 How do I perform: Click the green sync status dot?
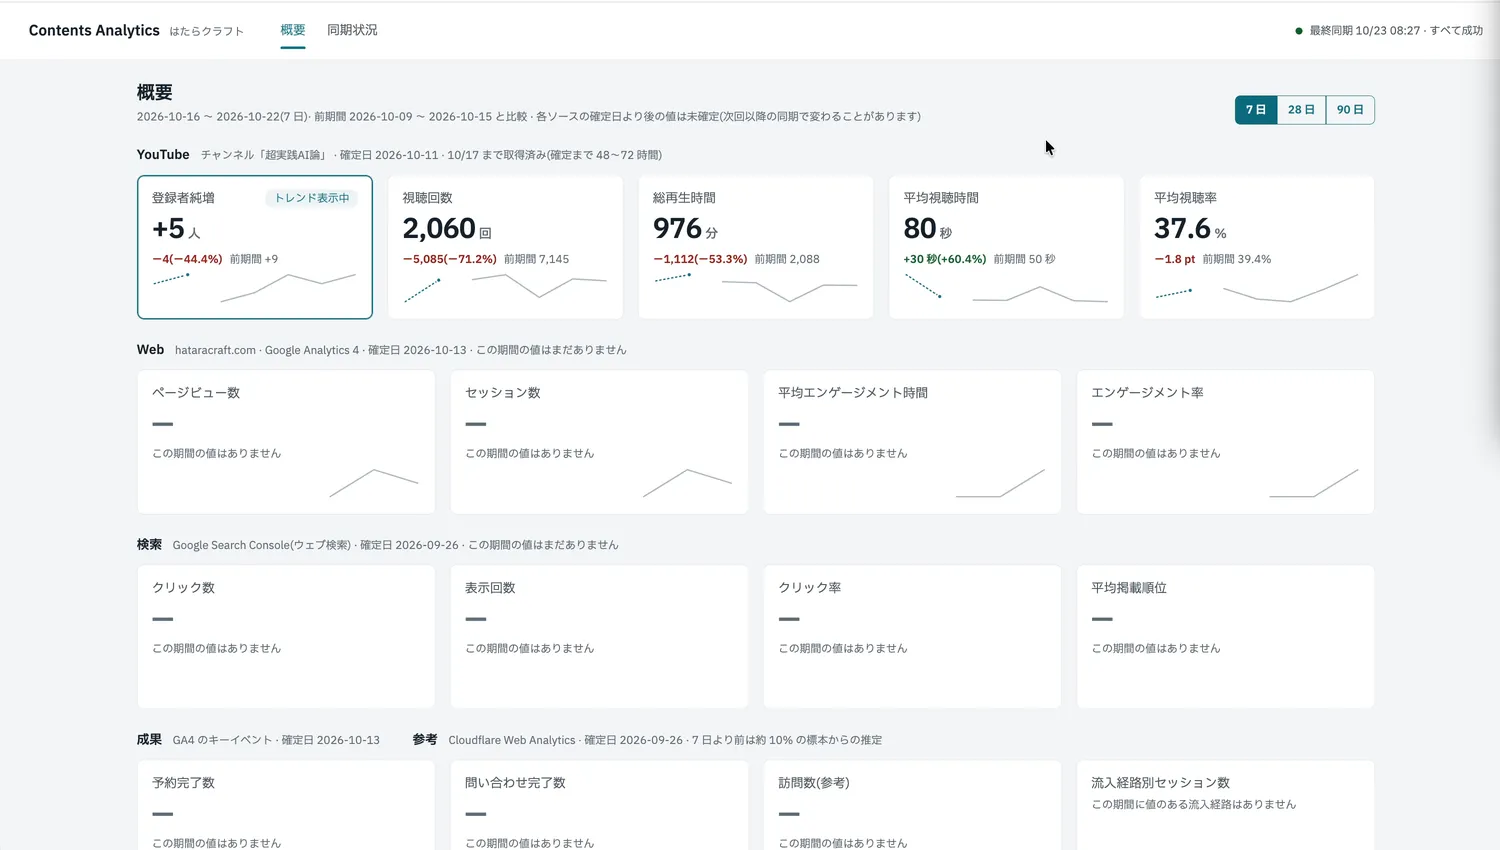[1299, 31]
